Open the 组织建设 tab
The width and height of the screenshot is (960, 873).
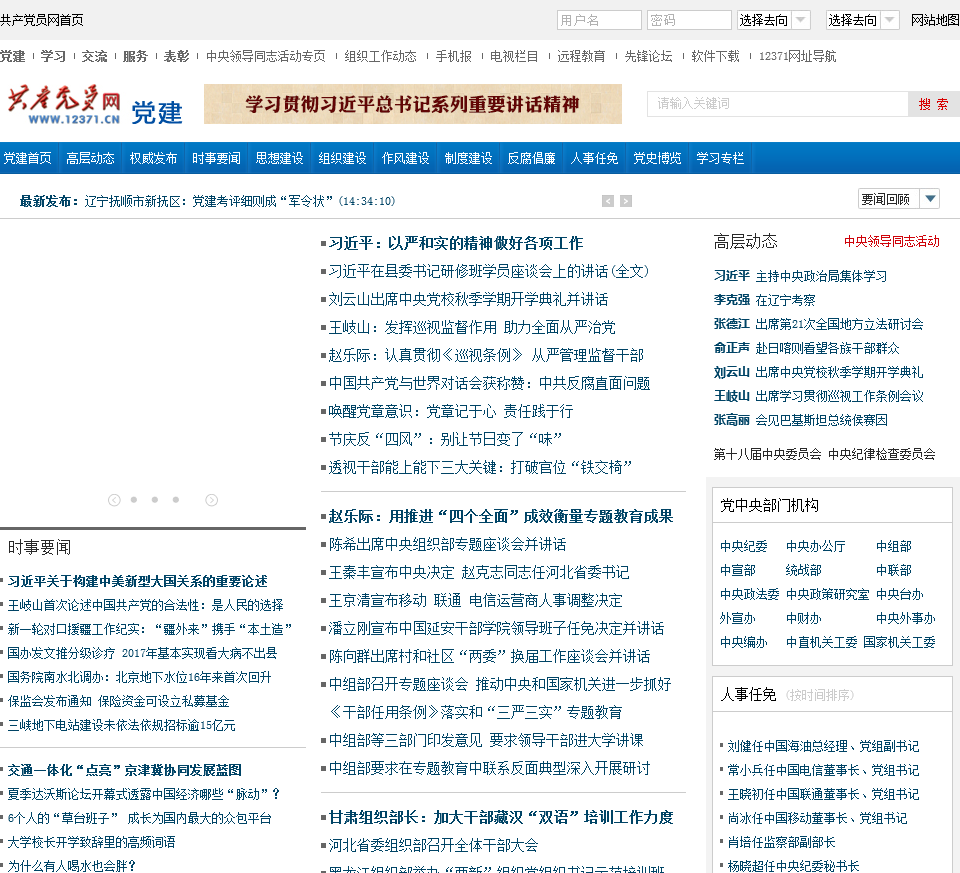pyautogui.click(x=342, y=159)
